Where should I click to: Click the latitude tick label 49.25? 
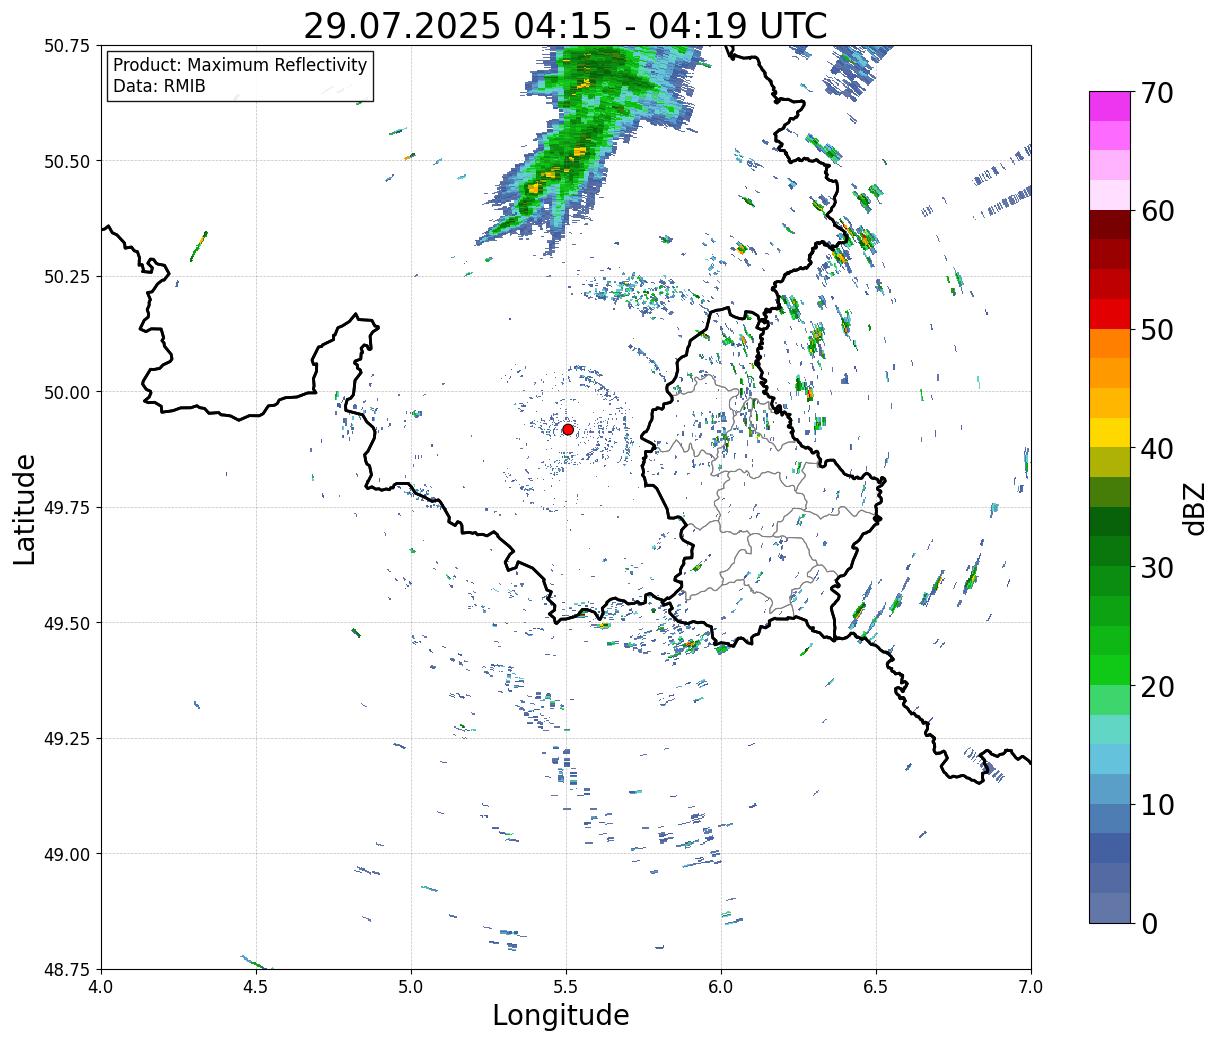[x=67, y=739]
